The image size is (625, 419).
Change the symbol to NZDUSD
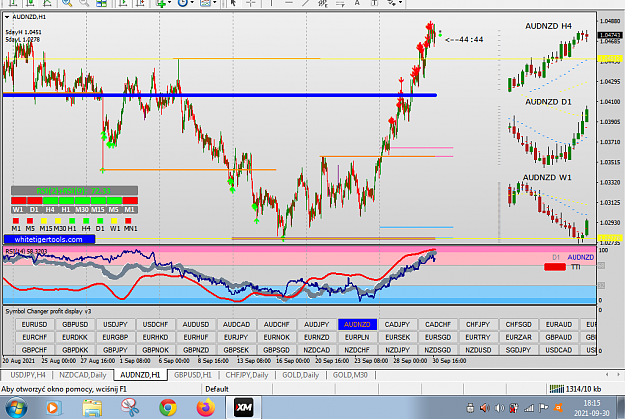pos(478,350)
